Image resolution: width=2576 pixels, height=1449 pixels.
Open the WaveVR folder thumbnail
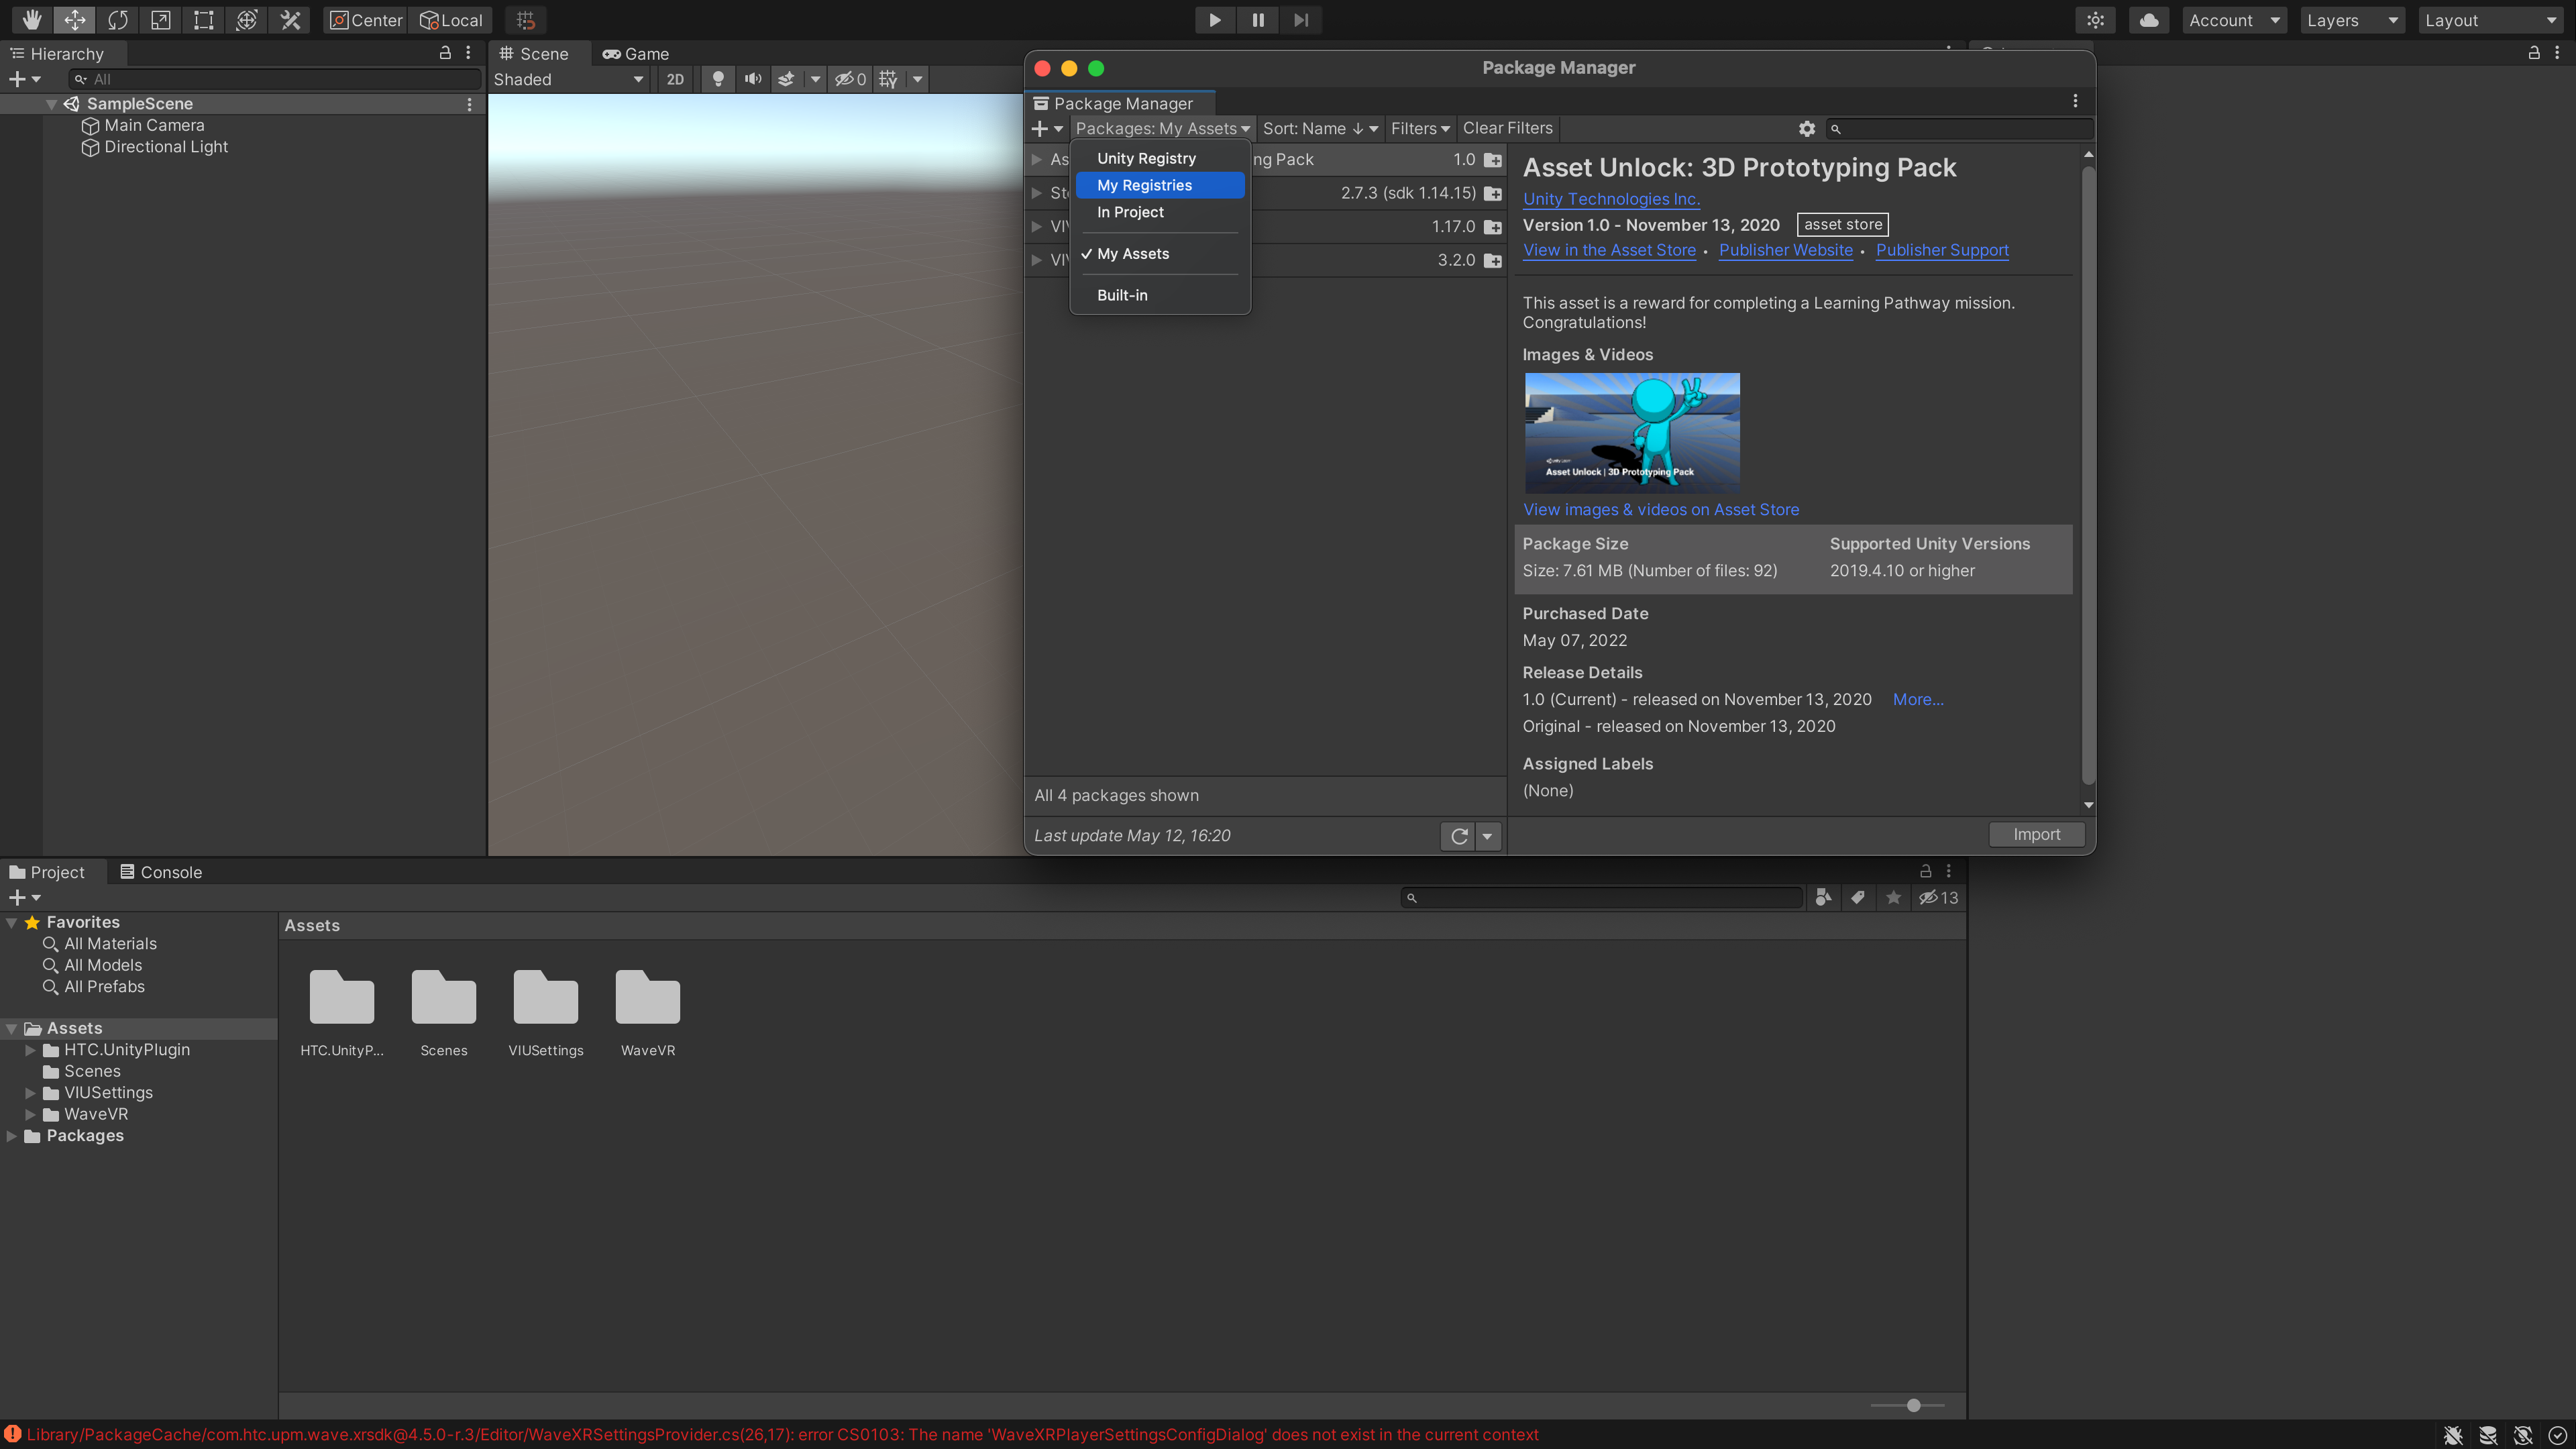[647, 999]
